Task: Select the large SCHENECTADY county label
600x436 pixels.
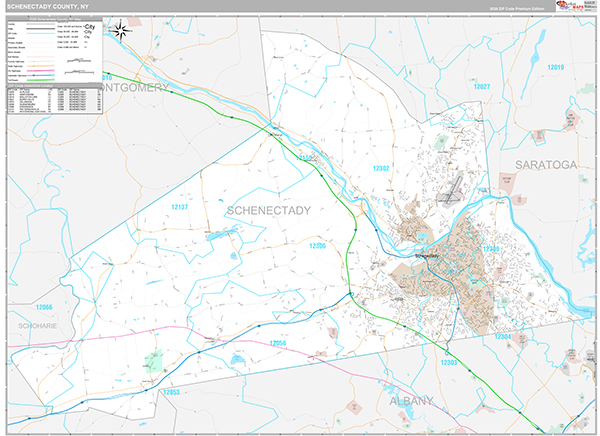Action: point(269,211)
